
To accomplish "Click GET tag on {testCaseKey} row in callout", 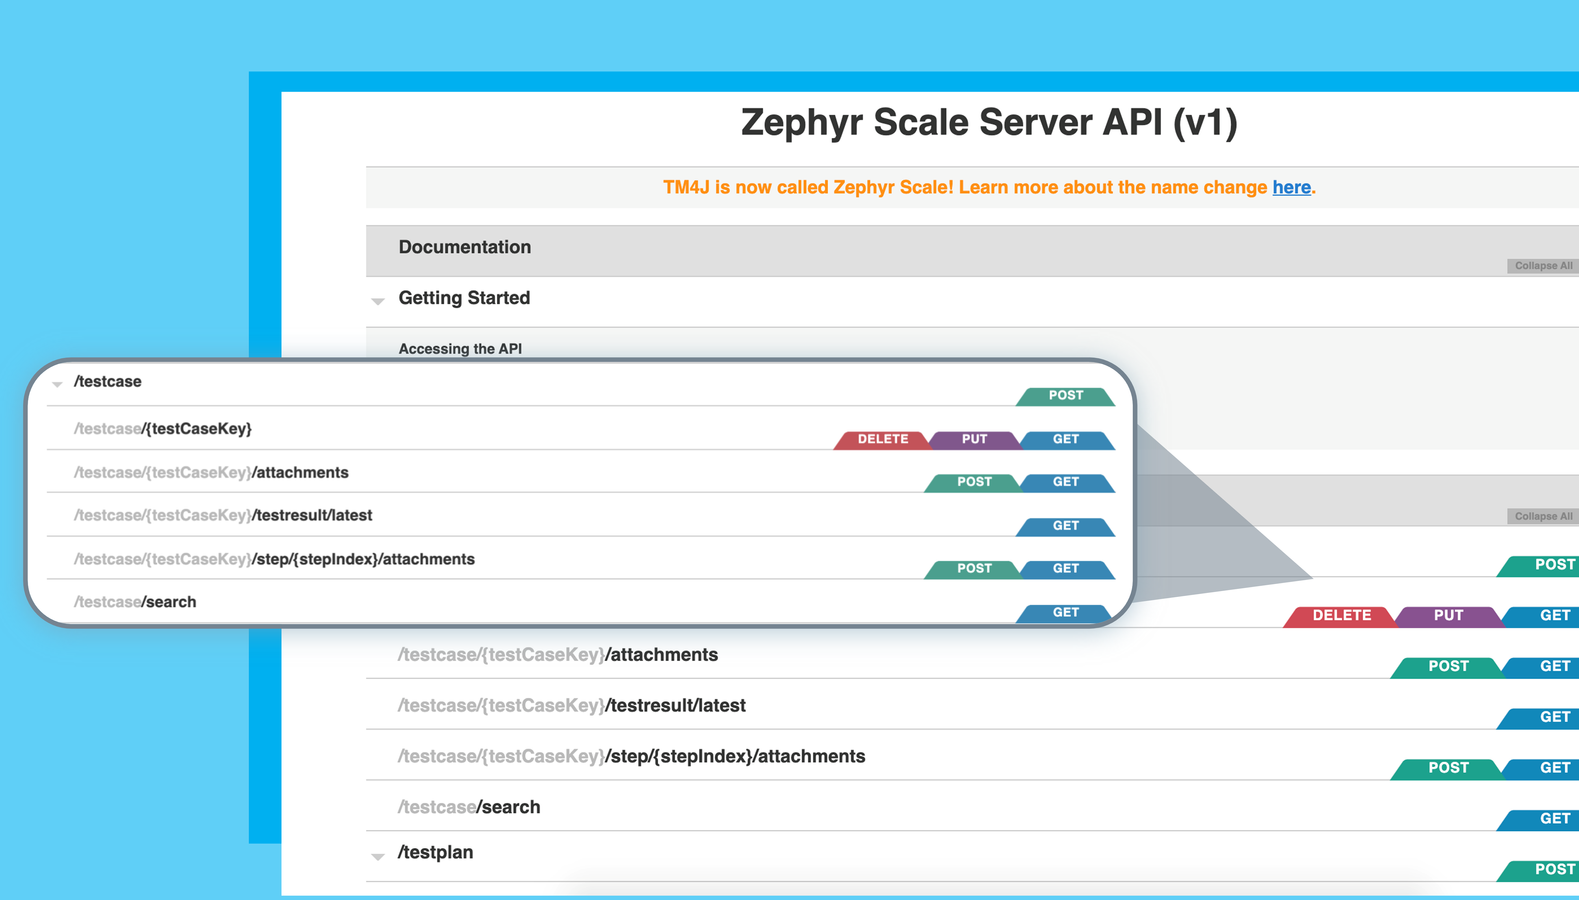I will pyautogui.click(x=1066, y=440).
